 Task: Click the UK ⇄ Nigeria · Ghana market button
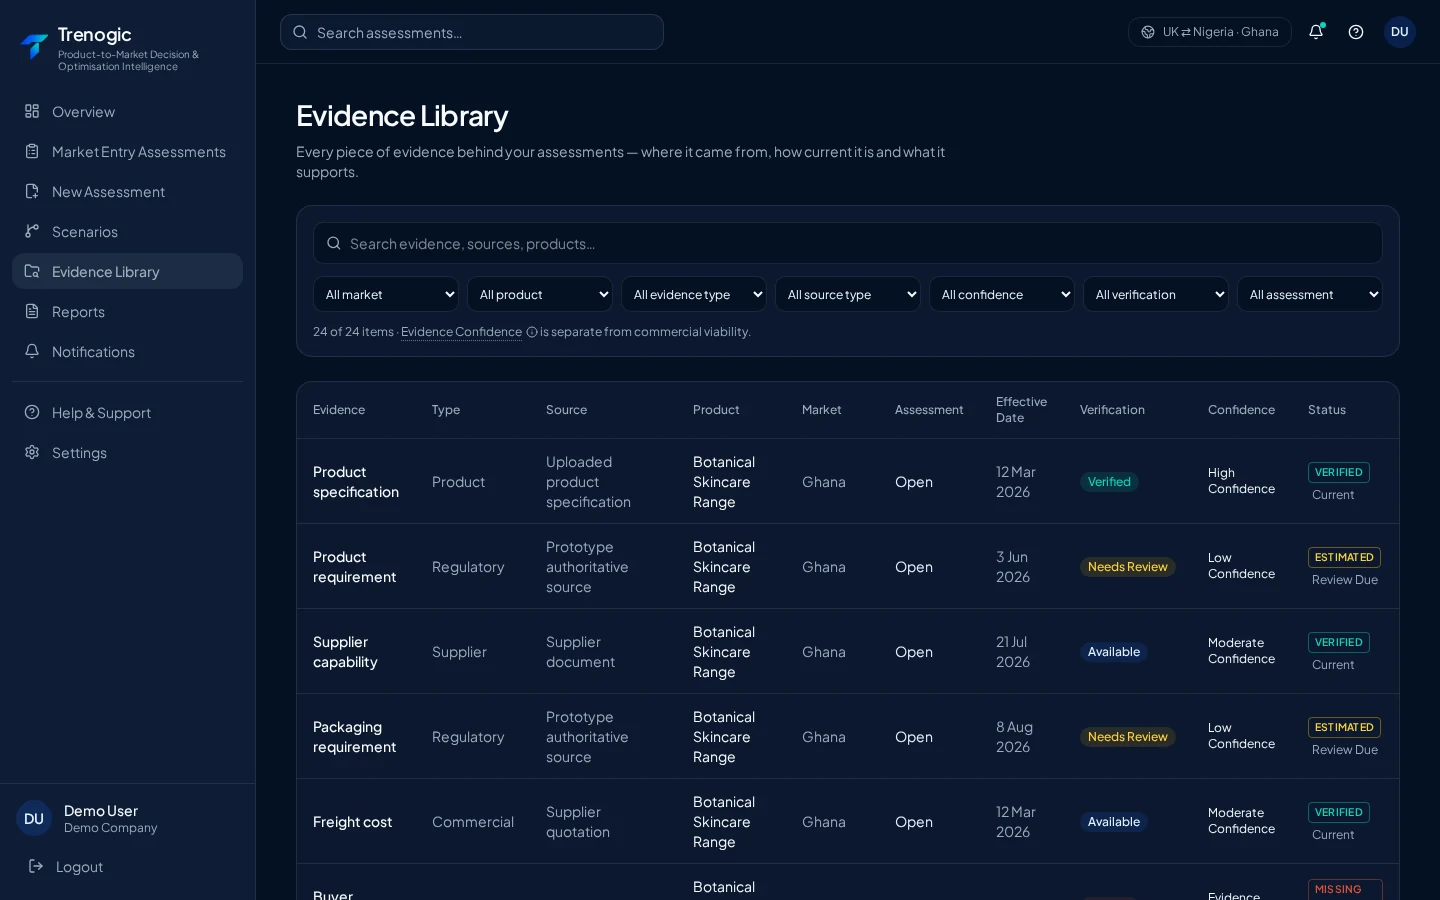tap(1210, 32)
